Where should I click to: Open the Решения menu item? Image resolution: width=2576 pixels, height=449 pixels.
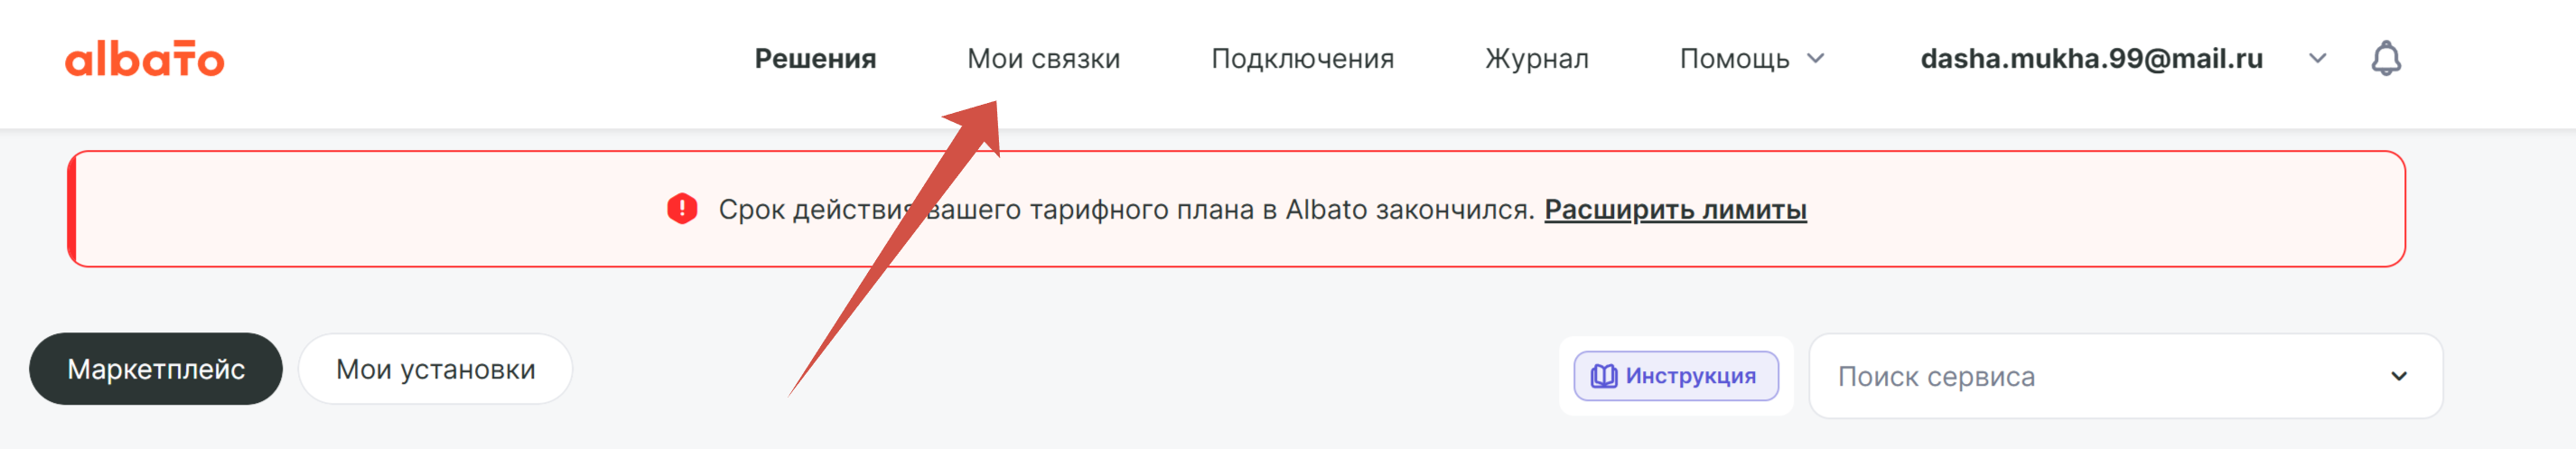pyautogui.click(x=815, y=59)
